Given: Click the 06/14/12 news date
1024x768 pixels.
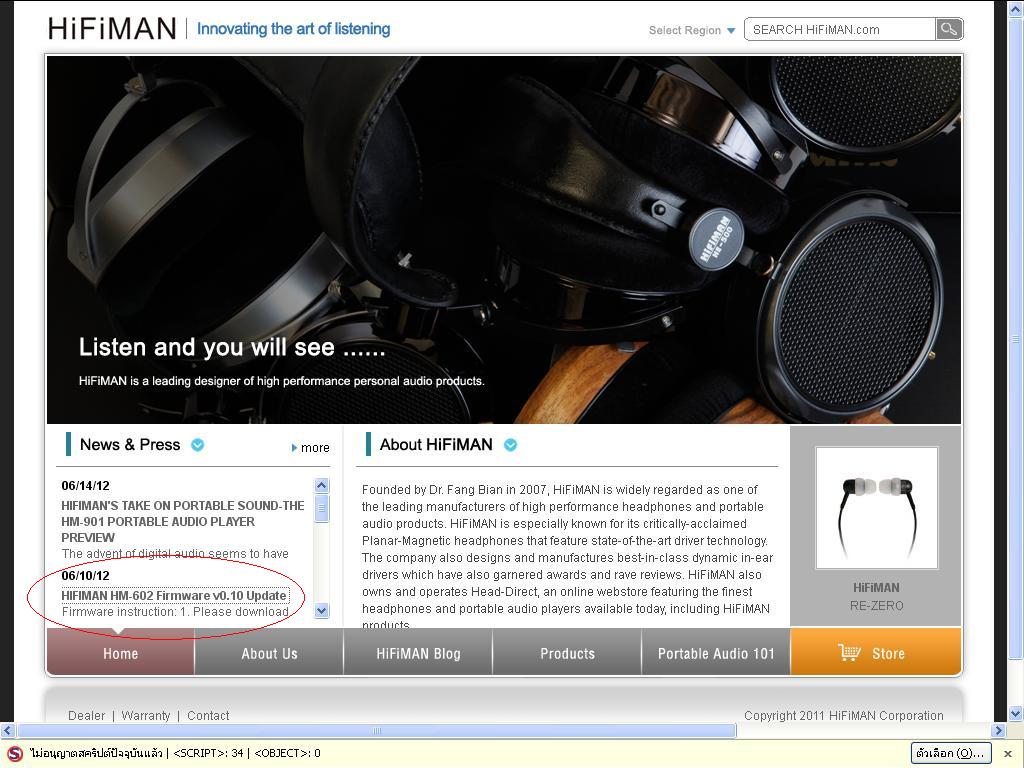Looking at the screenshot, I should click(86, 485).
